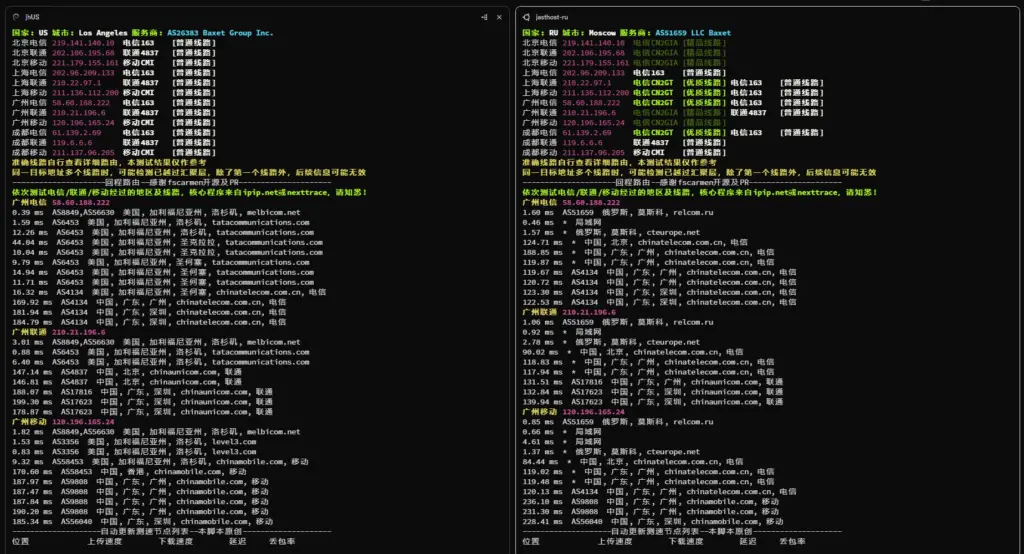The width and height of the screenshot is (1024, 554).
Task: Click the terminal icon beside jhUS title
Action: coord(17,17)
